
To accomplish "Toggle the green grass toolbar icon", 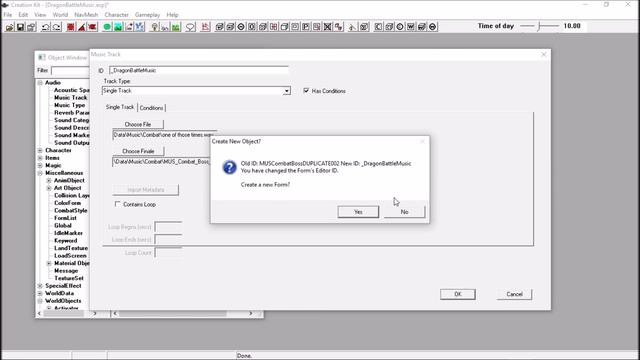I will coord(176,27).
